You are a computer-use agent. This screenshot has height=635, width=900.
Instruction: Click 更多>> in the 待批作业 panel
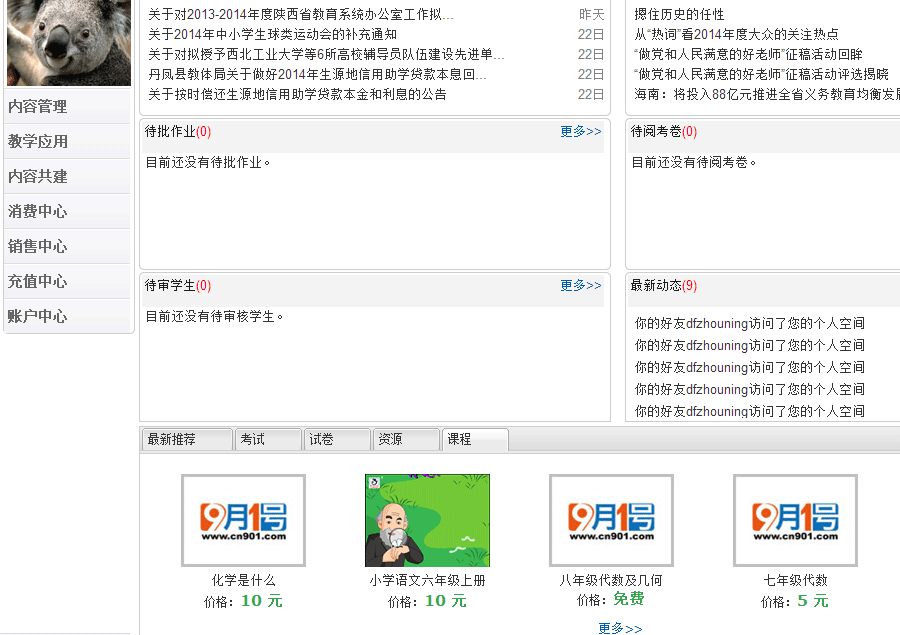click(581, 131)
